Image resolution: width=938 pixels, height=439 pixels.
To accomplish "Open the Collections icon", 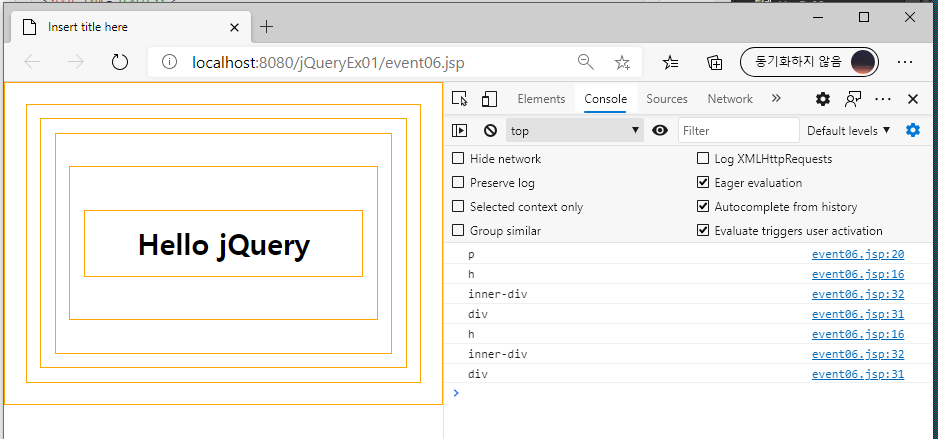I will 714,62.
